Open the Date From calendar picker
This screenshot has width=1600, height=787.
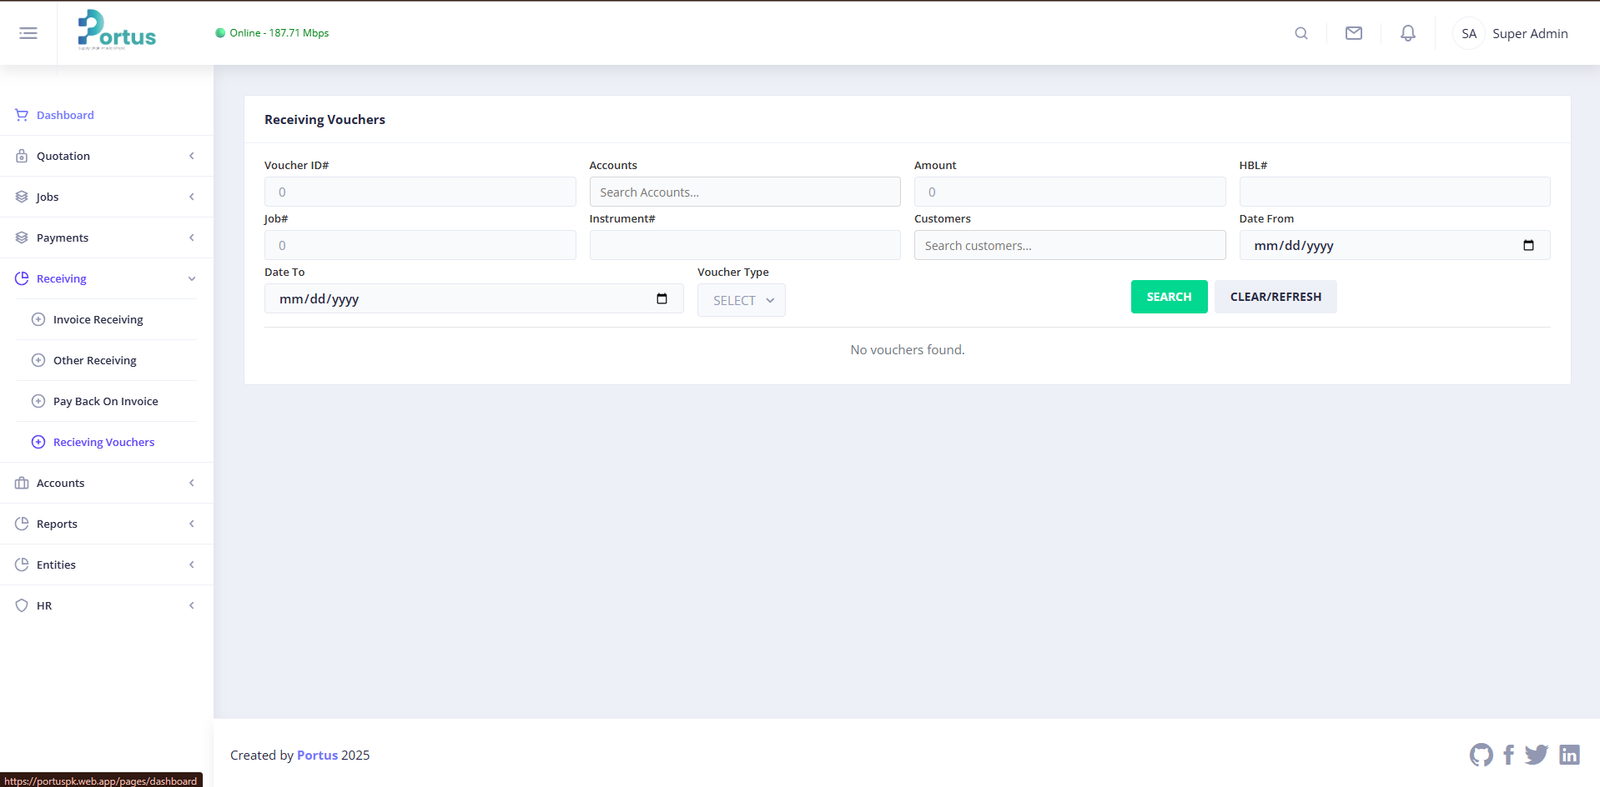point(1528,246)
